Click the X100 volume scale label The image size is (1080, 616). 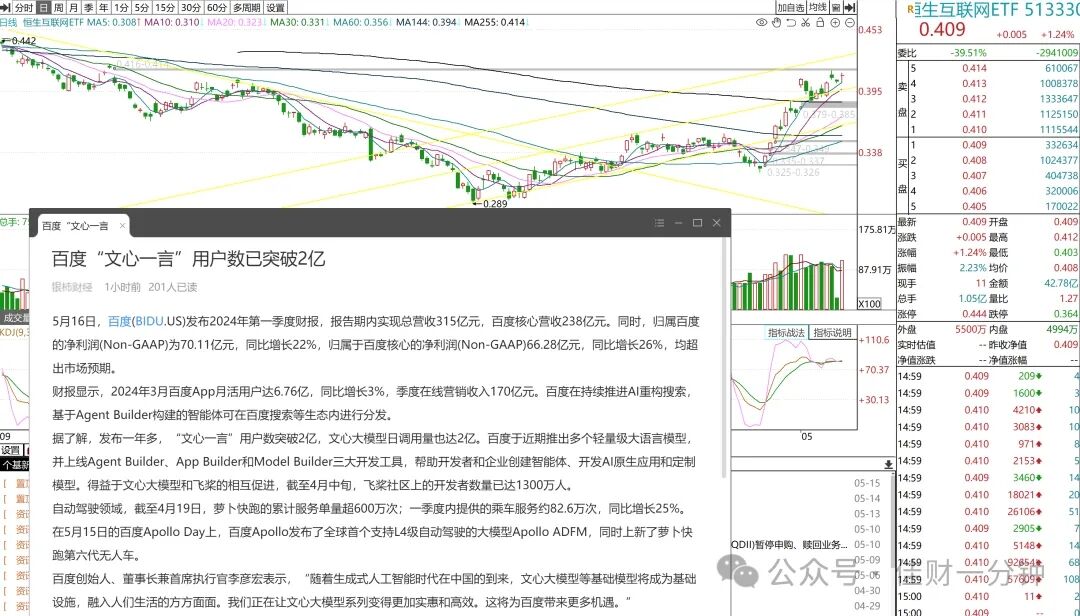click(869, 304)
